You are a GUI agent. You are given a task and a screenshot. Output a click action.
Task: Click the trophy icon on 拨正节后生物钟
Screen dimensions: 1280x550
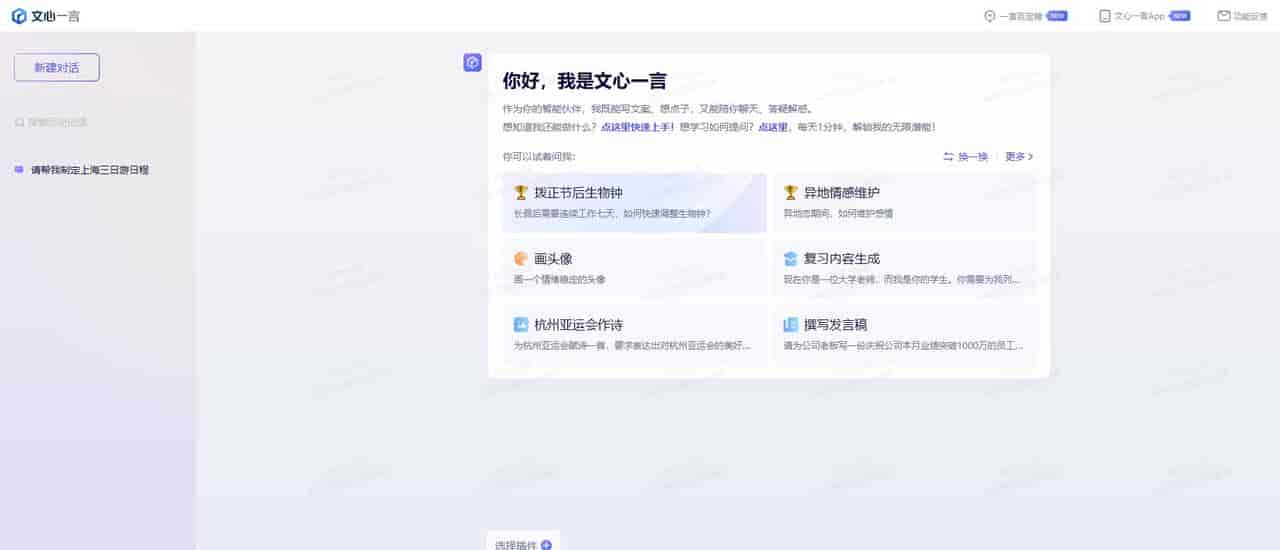(x=520, y=192)
